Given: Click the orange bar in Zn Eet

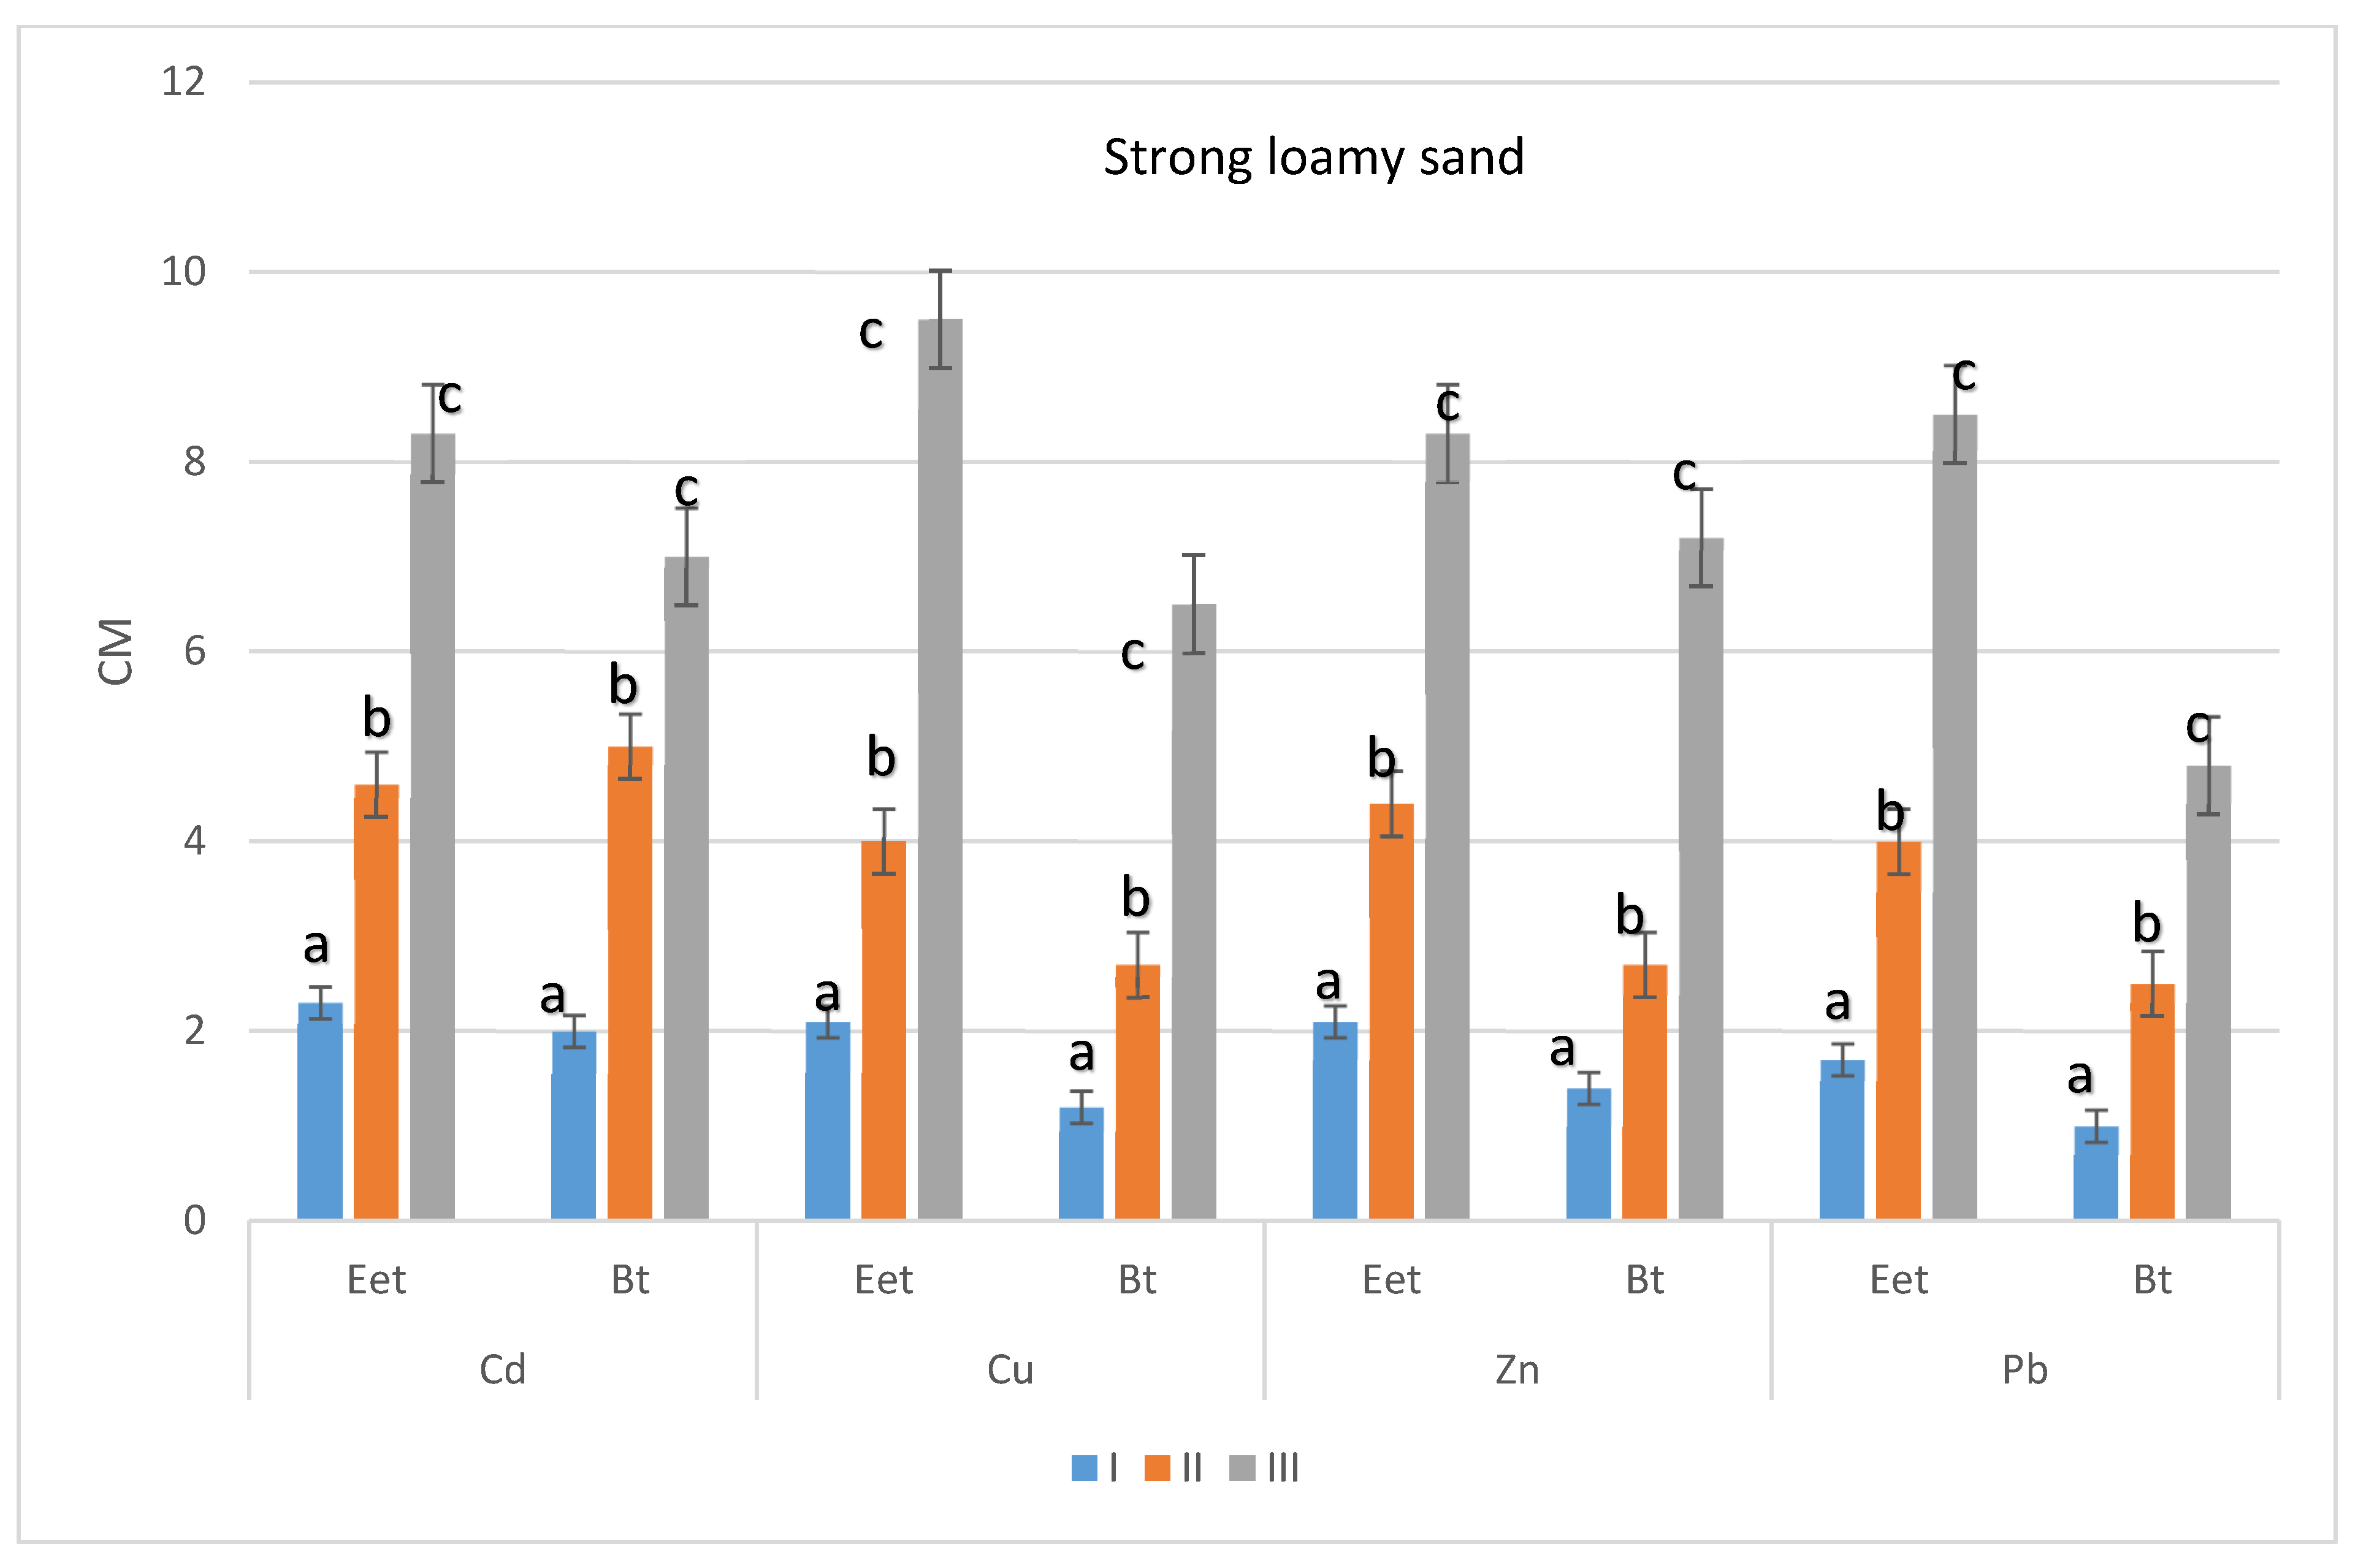Looking at the screenshot, I should (1391, 1012).
